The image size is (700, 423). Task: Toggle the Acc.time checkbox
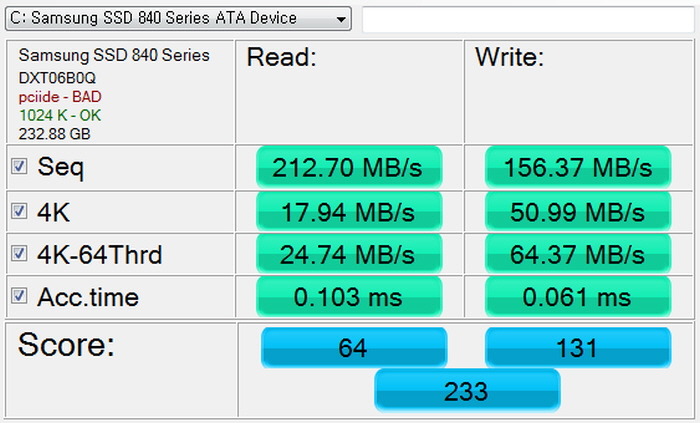(x=19, y=295)
